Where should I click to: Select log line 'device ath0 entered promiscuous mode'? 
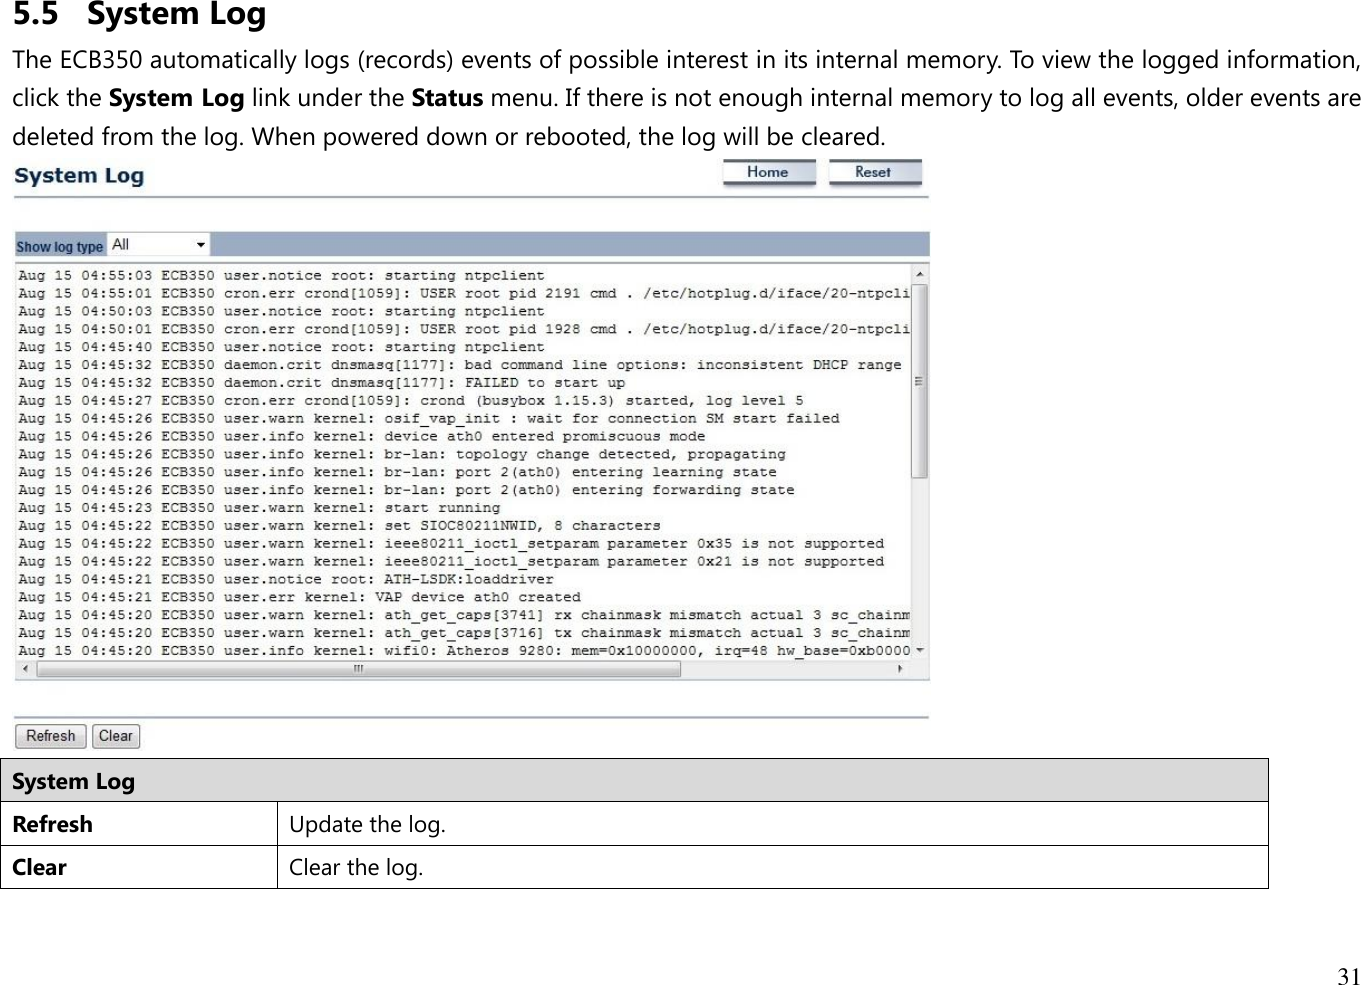(x=361, y=437)
